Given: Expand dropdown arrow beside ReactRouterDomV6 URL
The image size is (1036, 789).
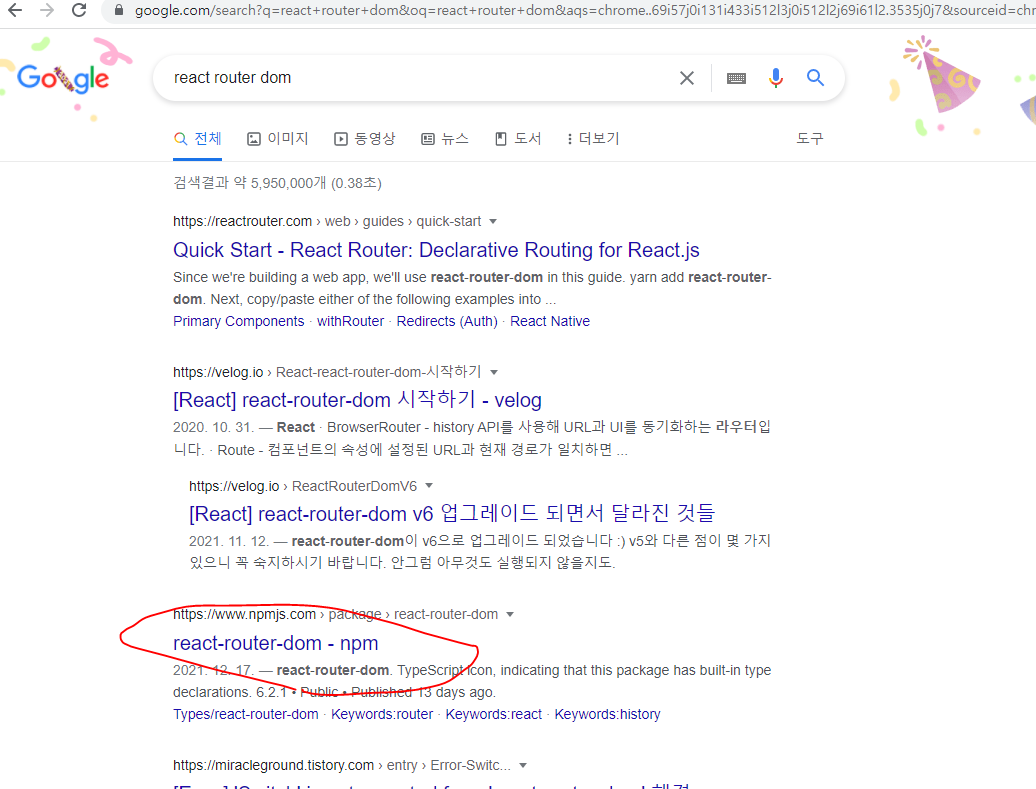Looking at the screenshot, I should click(429, 486).
